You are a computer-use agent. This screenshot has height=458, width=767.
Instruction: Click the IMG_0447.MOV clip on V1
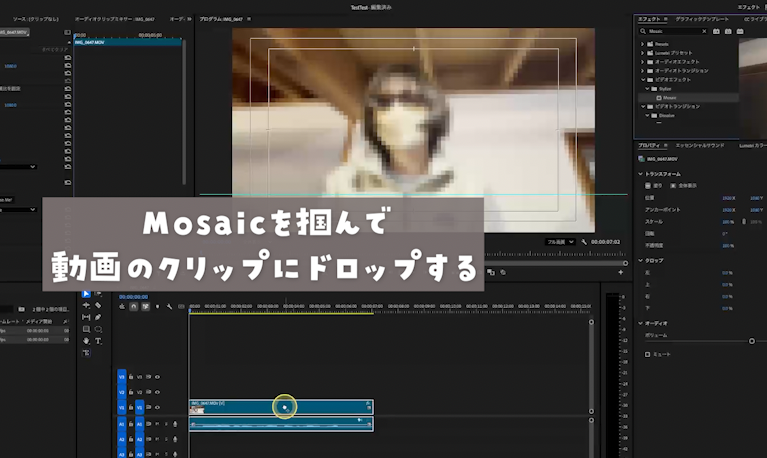pyautogui.click(x=240, y=405)
